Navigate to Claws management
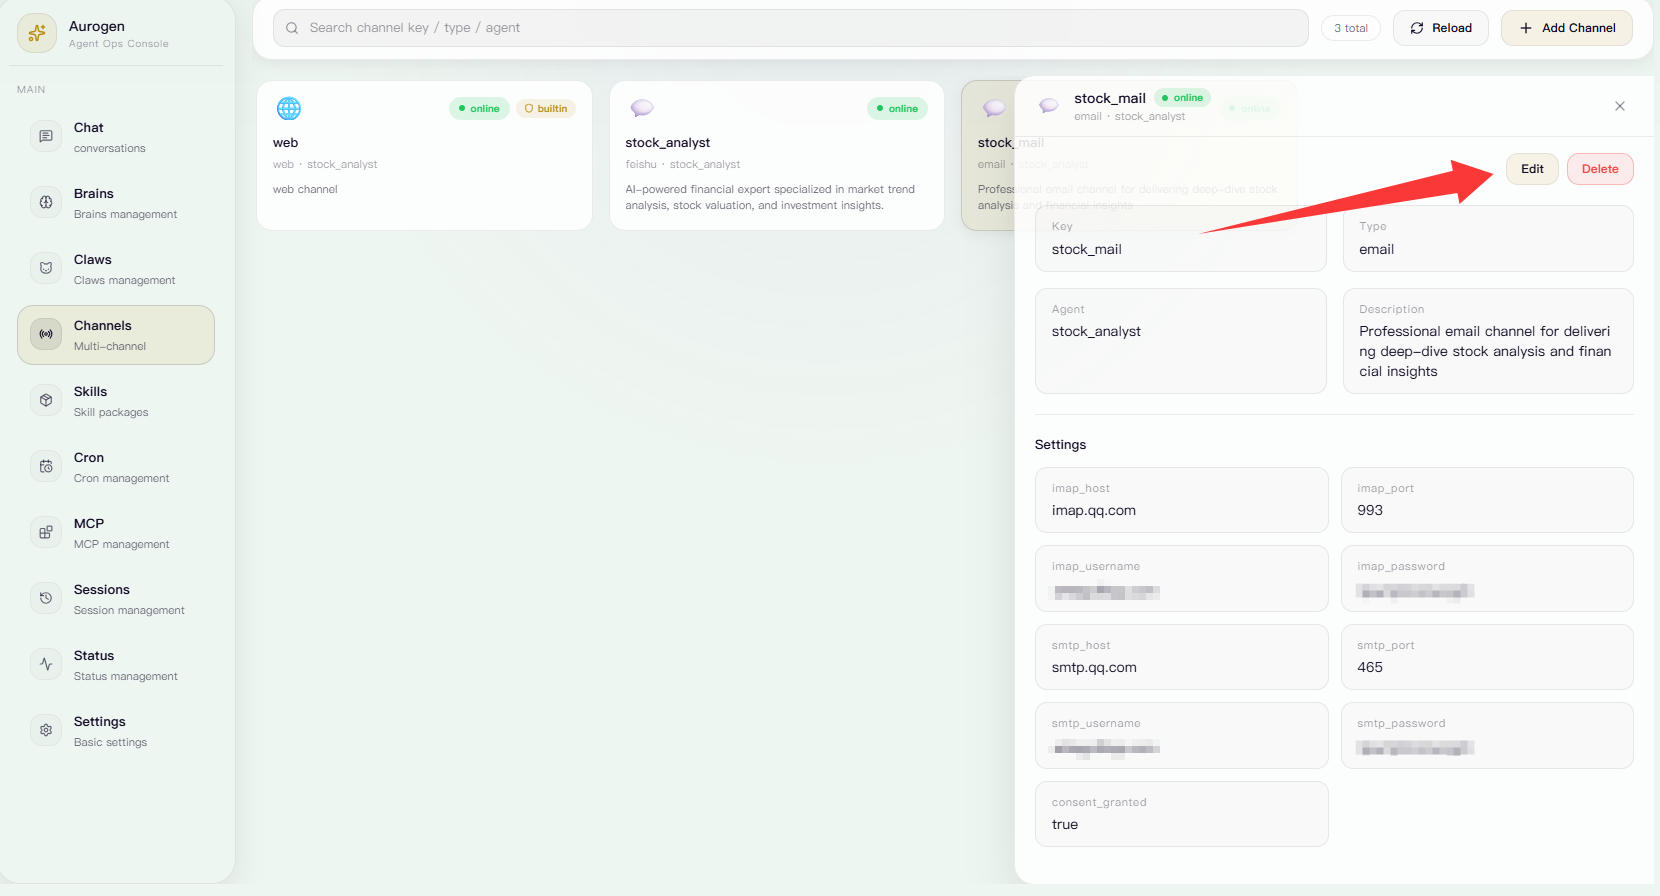 click(116, 269)
